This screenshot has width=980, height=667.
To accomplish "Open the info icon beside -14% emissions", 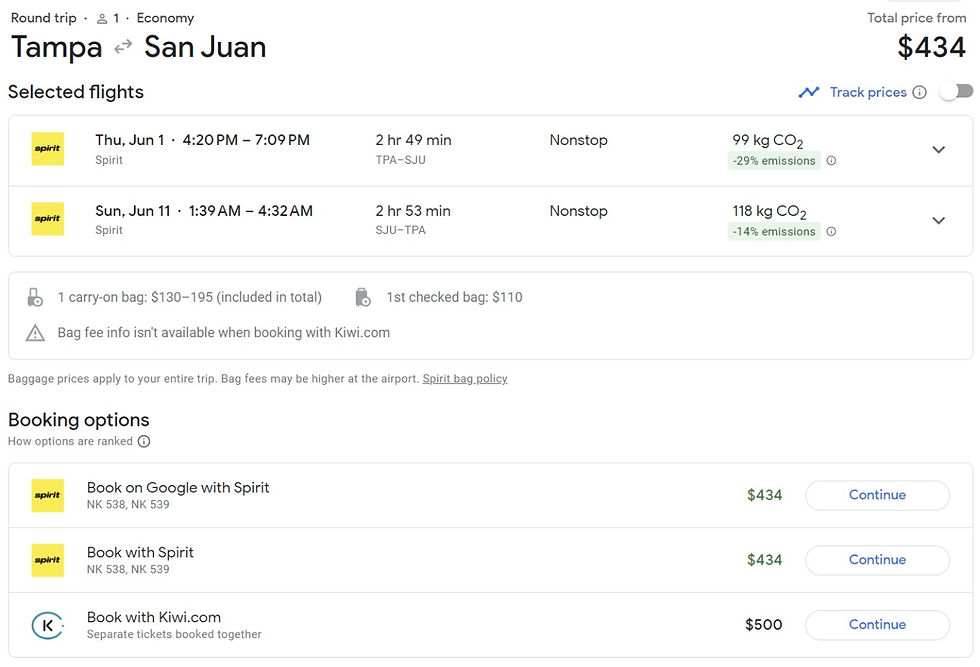I will 831,231.
